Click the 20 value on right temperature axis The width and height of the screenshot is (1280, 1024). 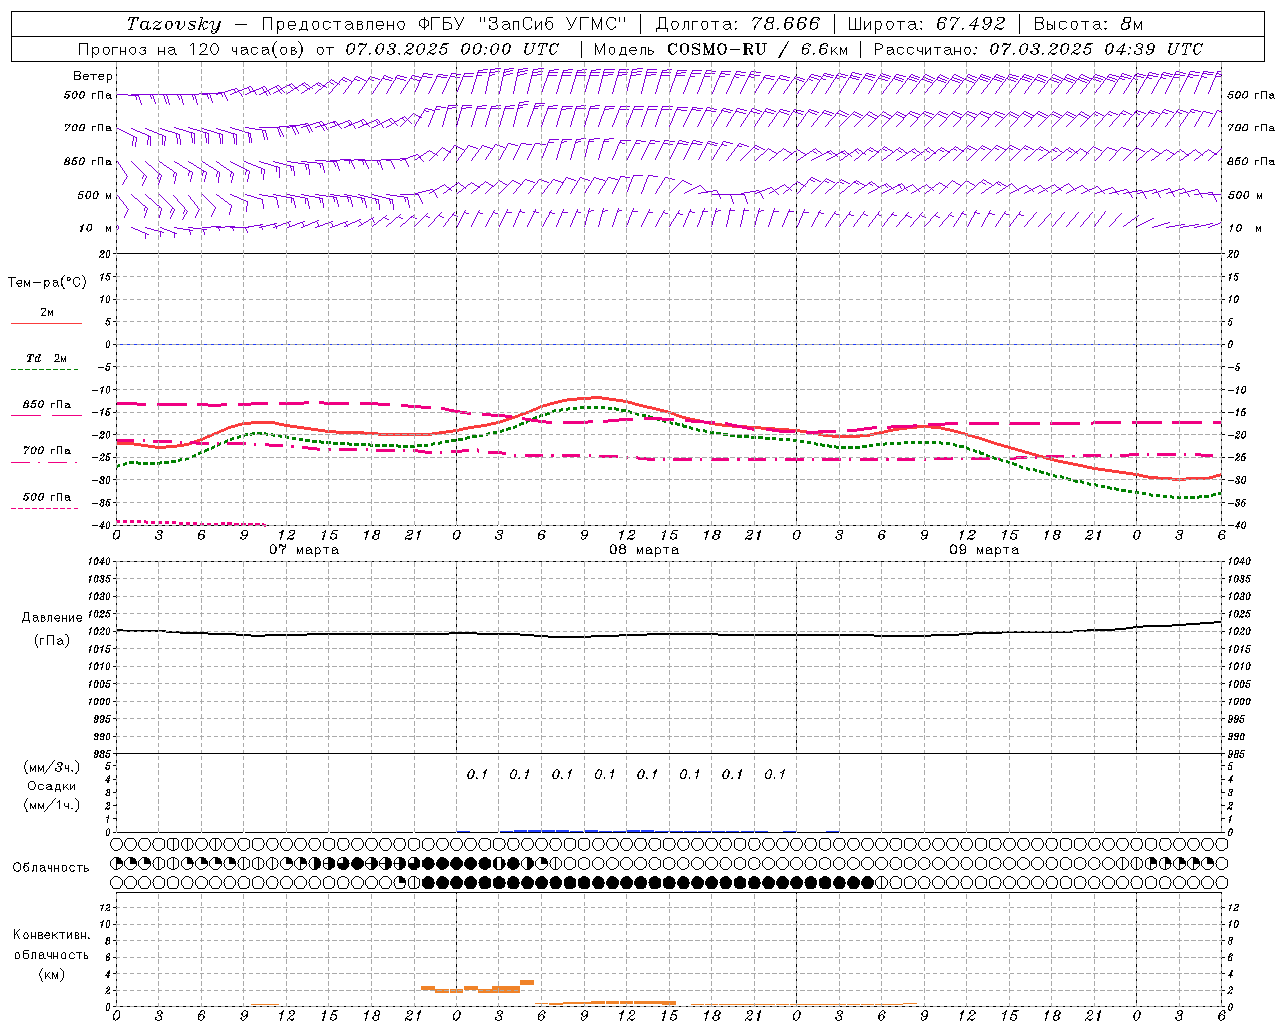click(x=1233, y=254)
